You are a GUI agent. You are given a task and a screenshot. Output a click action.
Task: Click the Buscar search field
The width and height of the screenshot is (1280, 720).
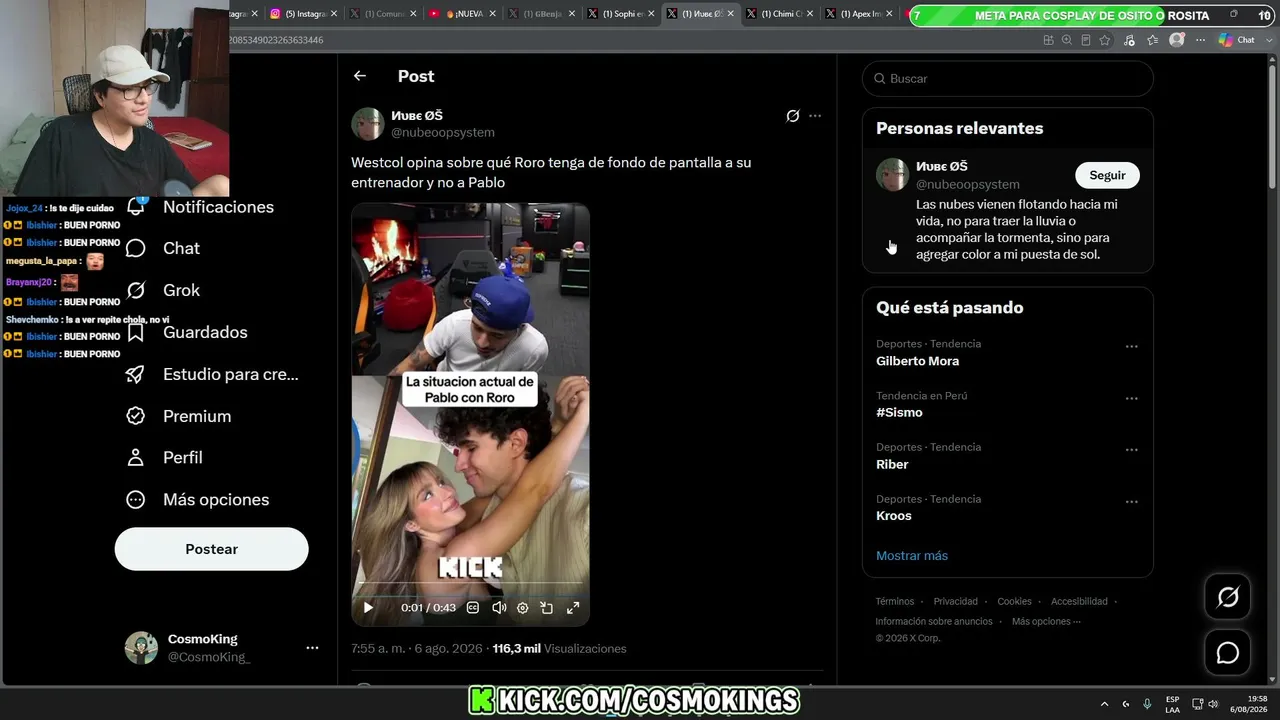click(x=1008, y=78)
